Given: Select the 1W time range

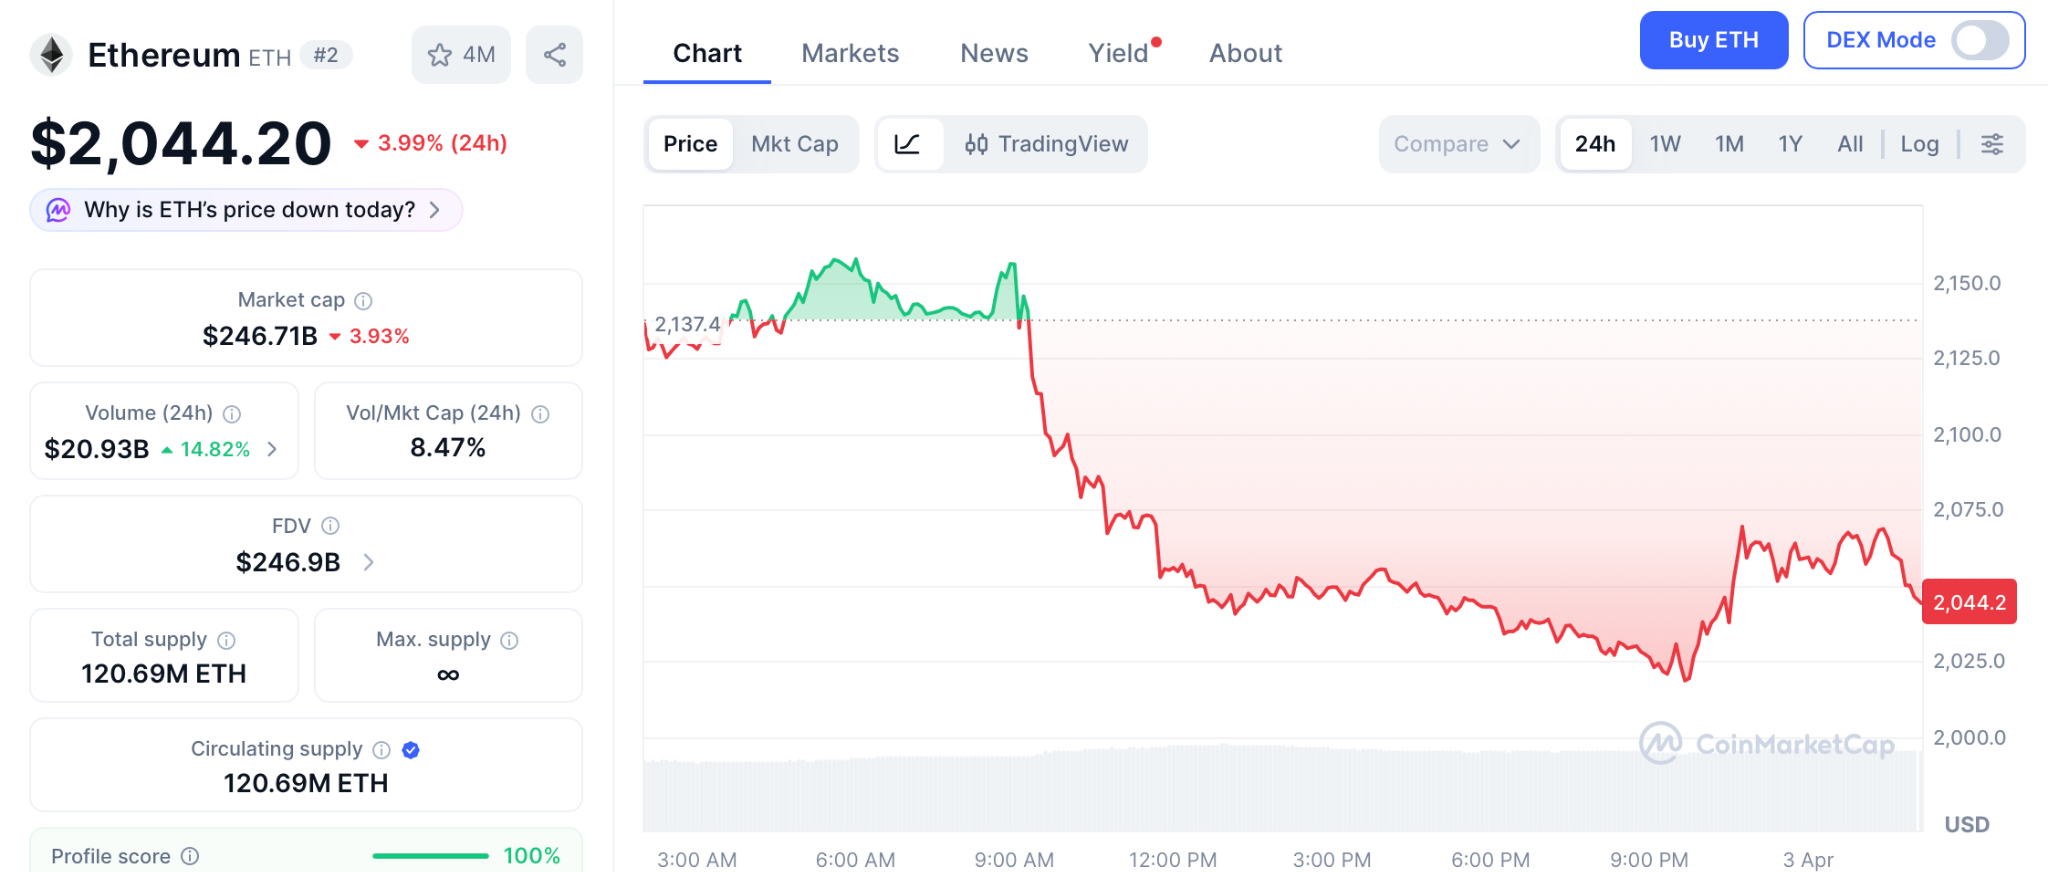Looking at the screenshot, I should 1665,144.
